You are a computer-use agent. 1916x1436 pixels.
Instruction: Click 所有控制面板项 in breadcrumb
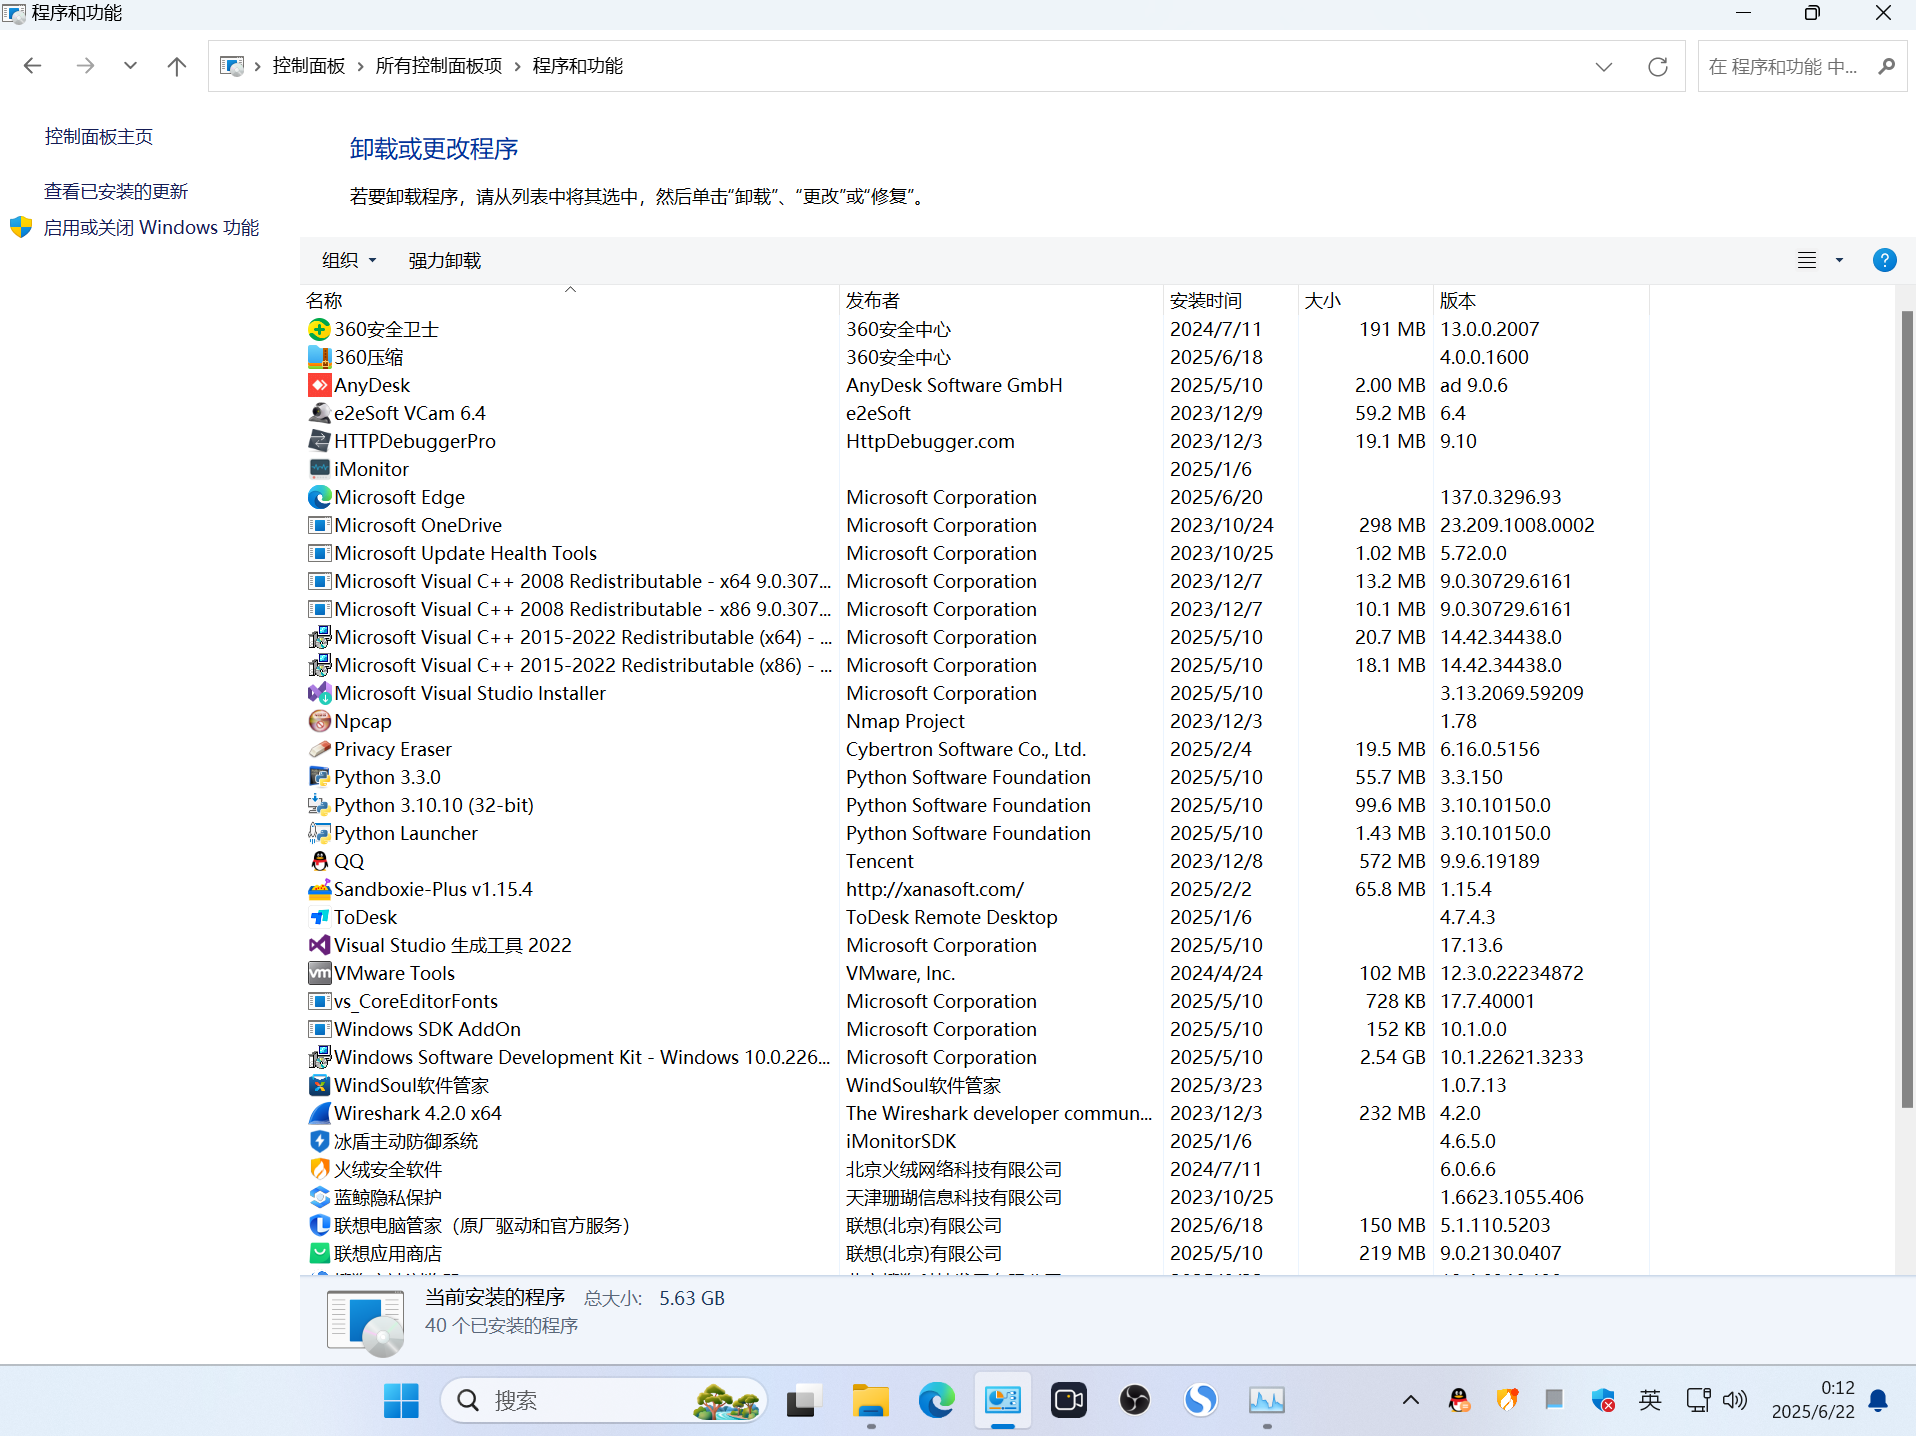439,66
